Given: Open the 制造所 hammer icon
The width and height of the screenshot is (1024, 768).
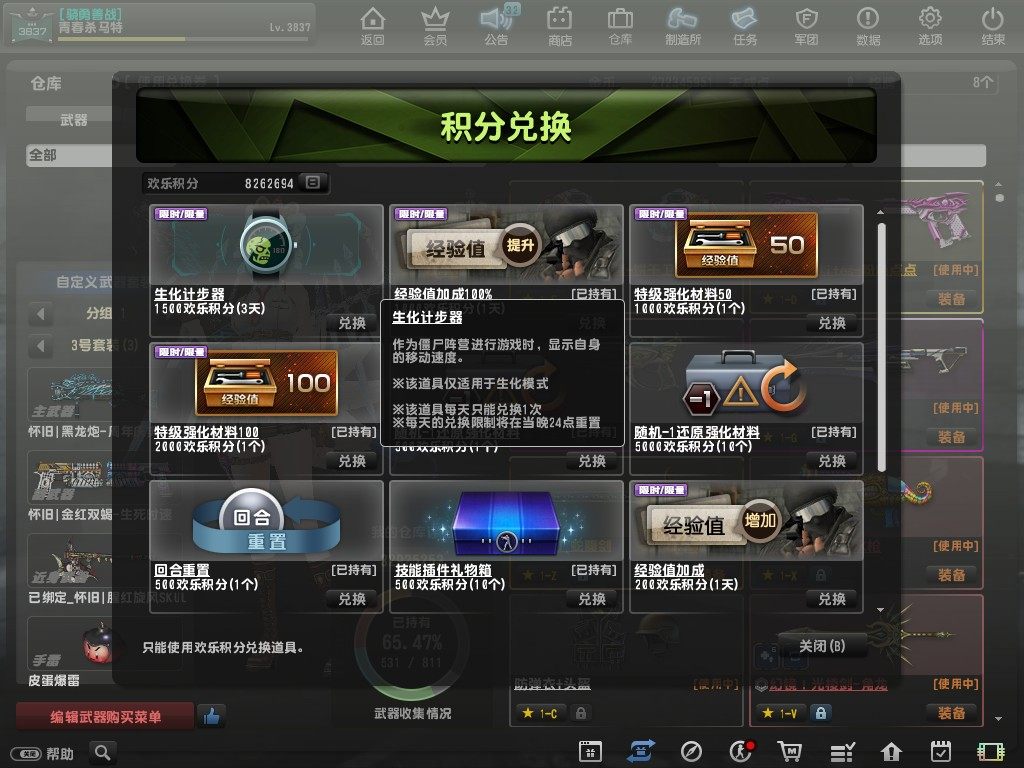Looking at the screenshot, I should 682,26.
